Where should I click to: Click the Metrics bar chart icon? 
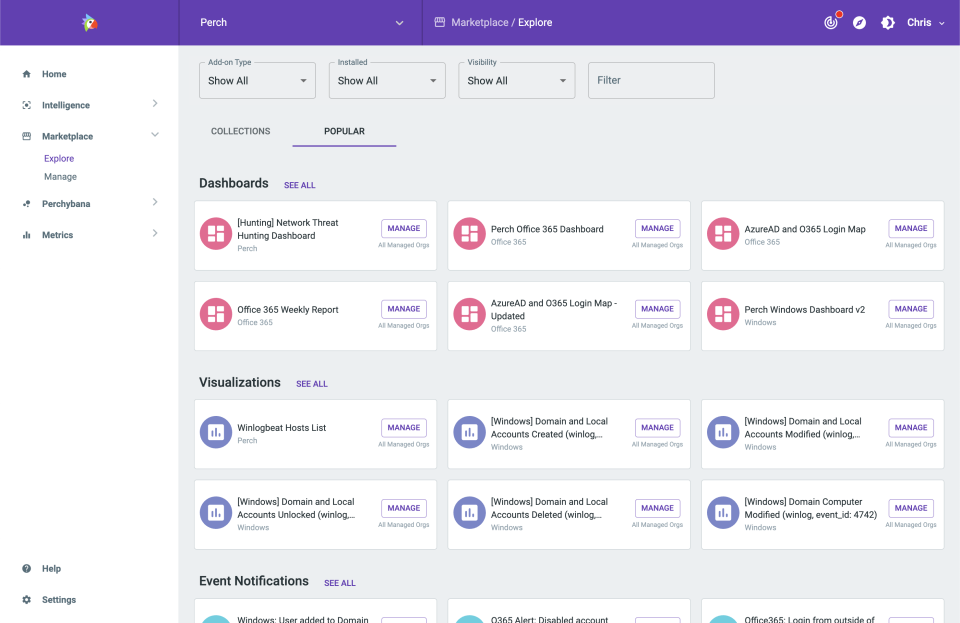(26, 235)
